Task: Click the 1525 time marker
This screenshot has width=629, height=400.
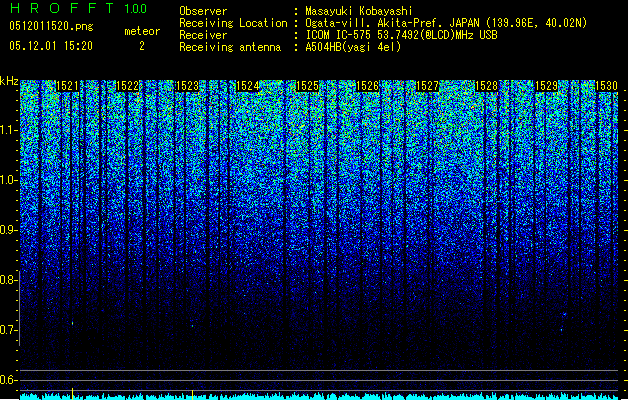Action: click(x=307, y=86)
